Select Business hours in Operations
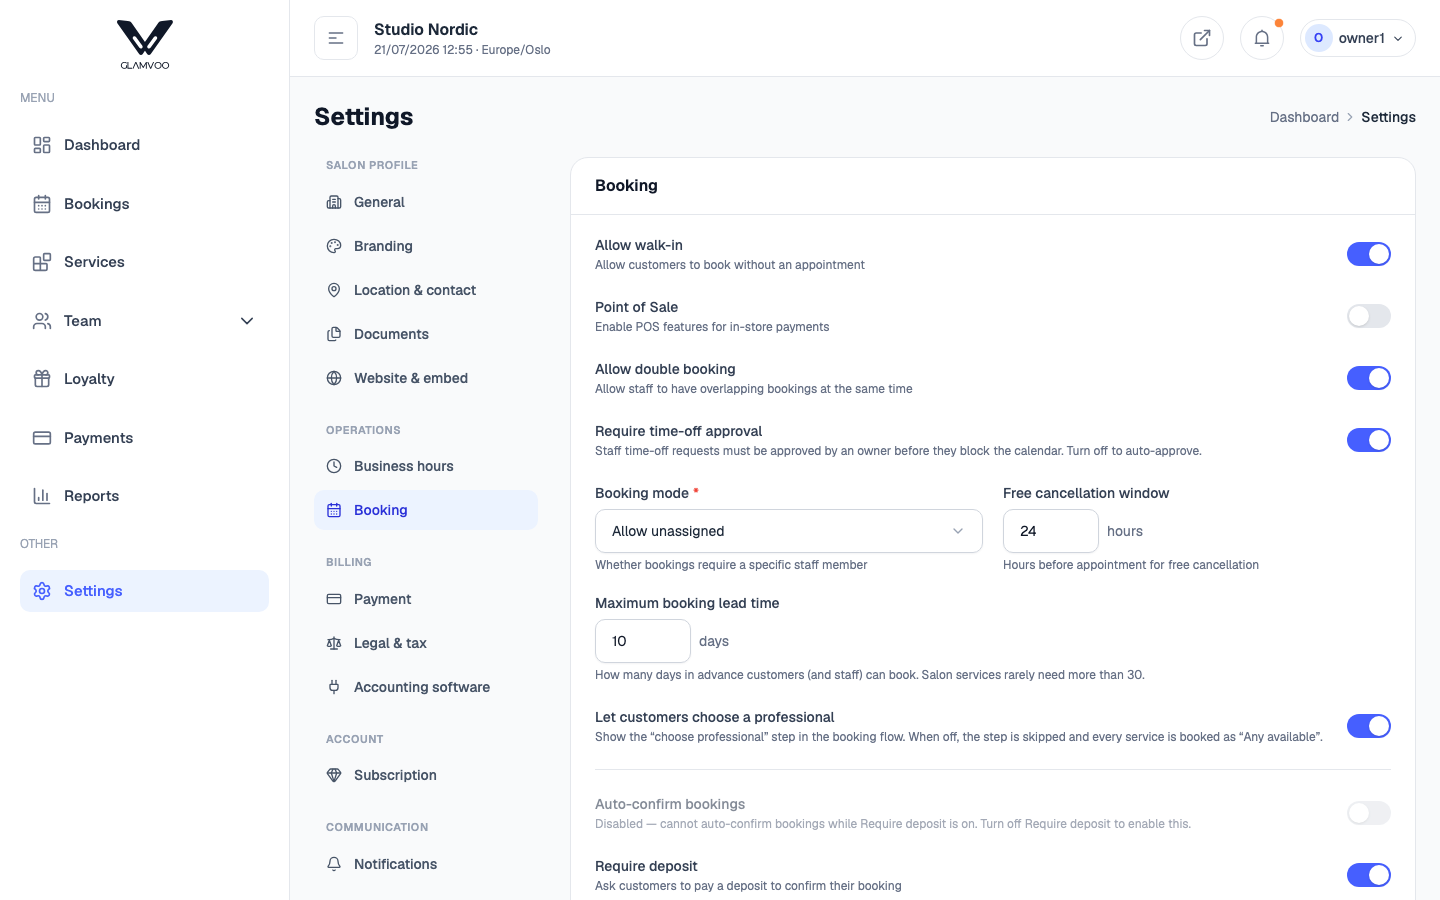Viewport: 1440px width, 900px height. 426,466
